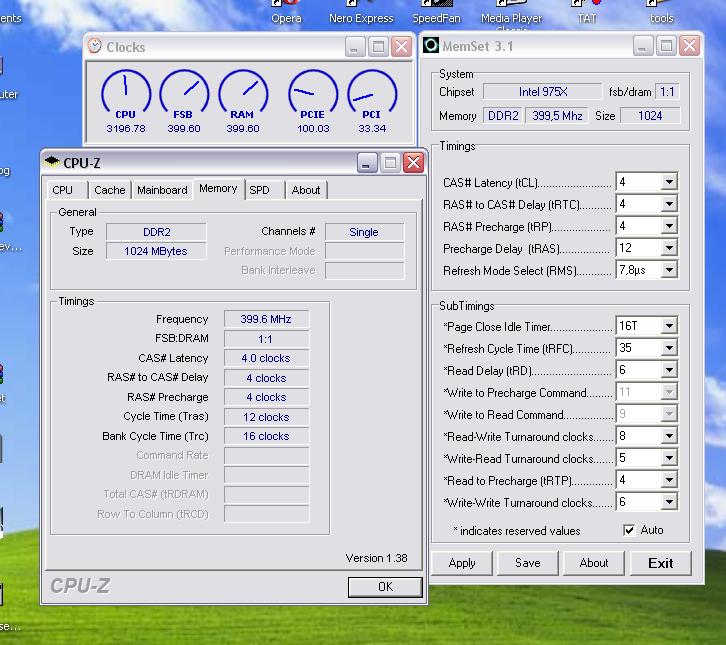
Task: Click the Version 1.38 text
Action: 376,558
